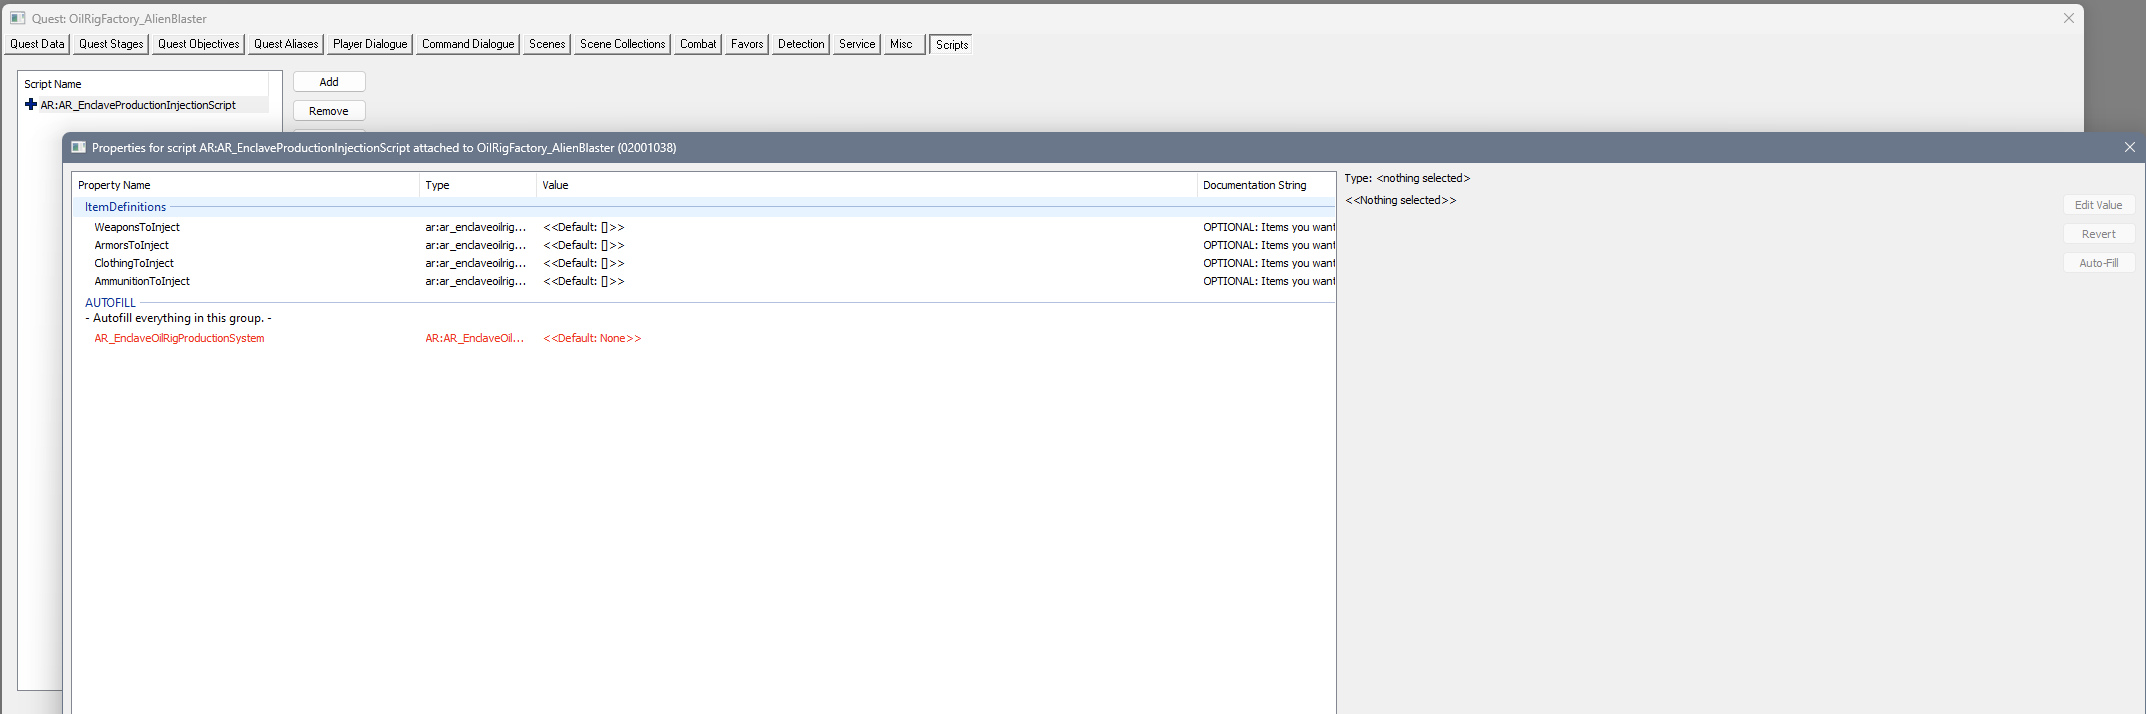Click the Properties dialog title bar icon
The height and width of the screenshot is (714, 2146).
78,147
